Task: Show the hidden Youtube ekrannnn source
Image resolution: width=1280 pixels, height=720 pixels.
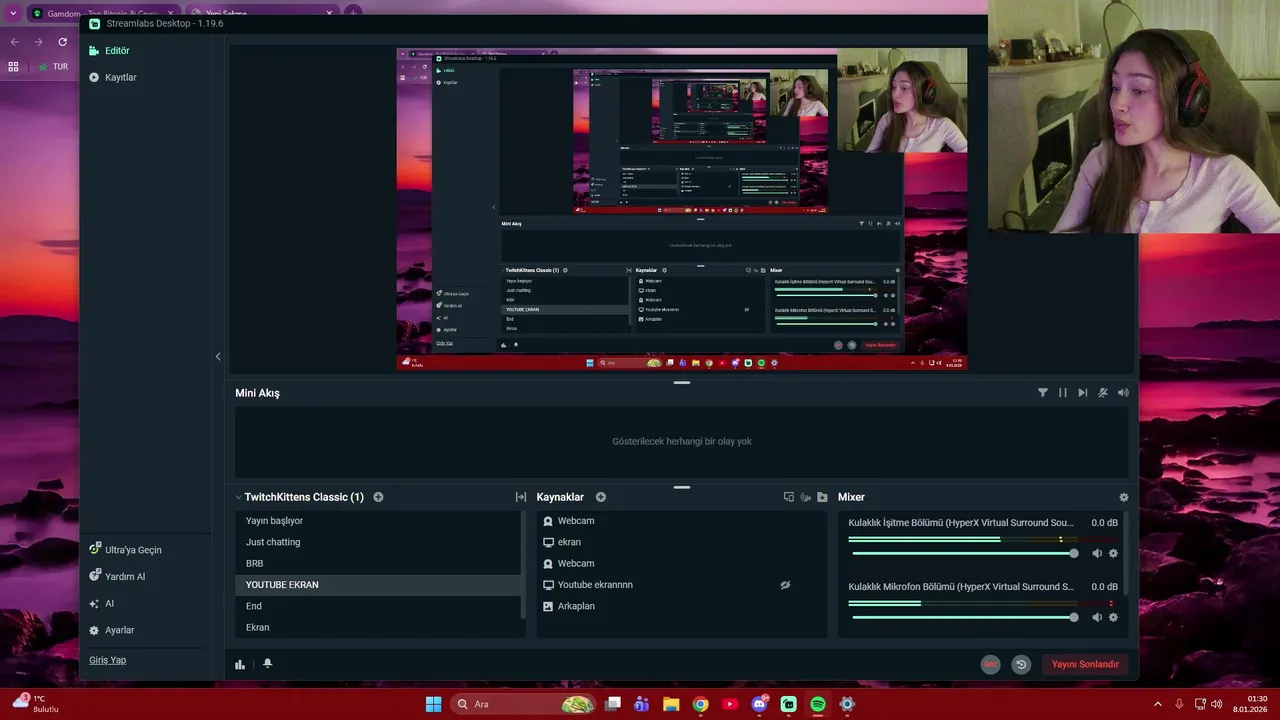Action: pos(785,585)
